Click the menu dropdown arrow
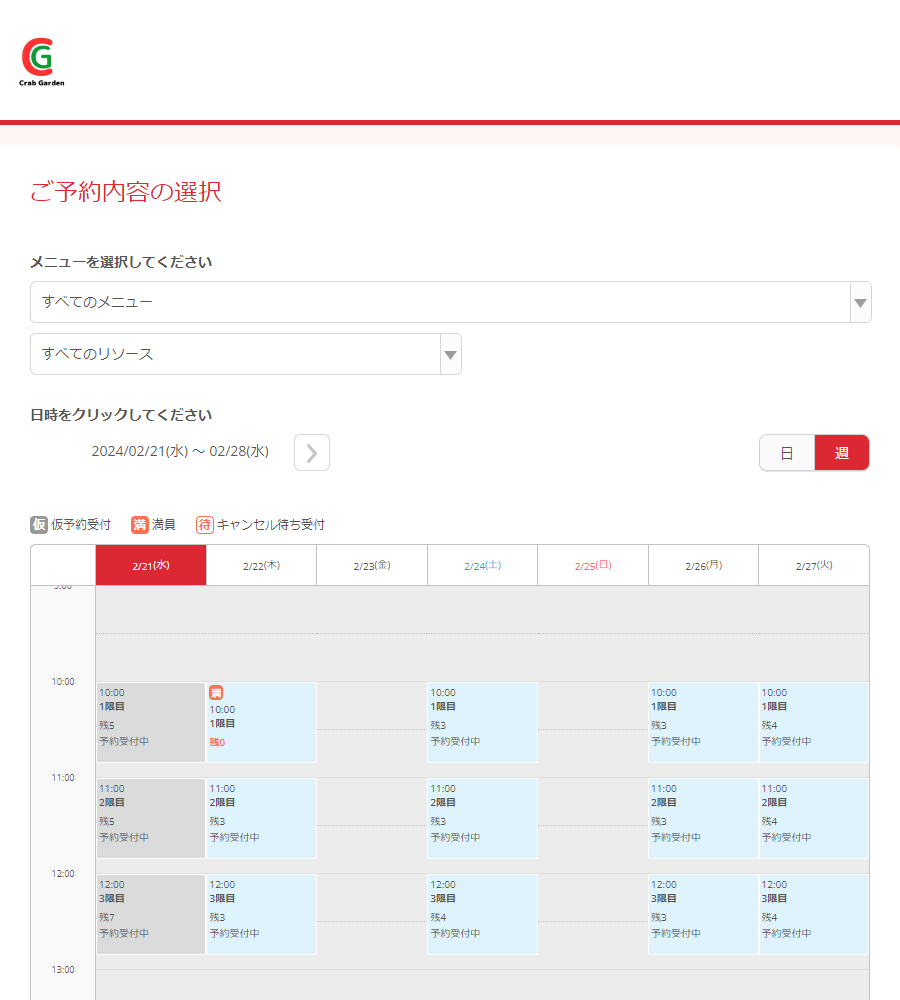 pos(860,302)
